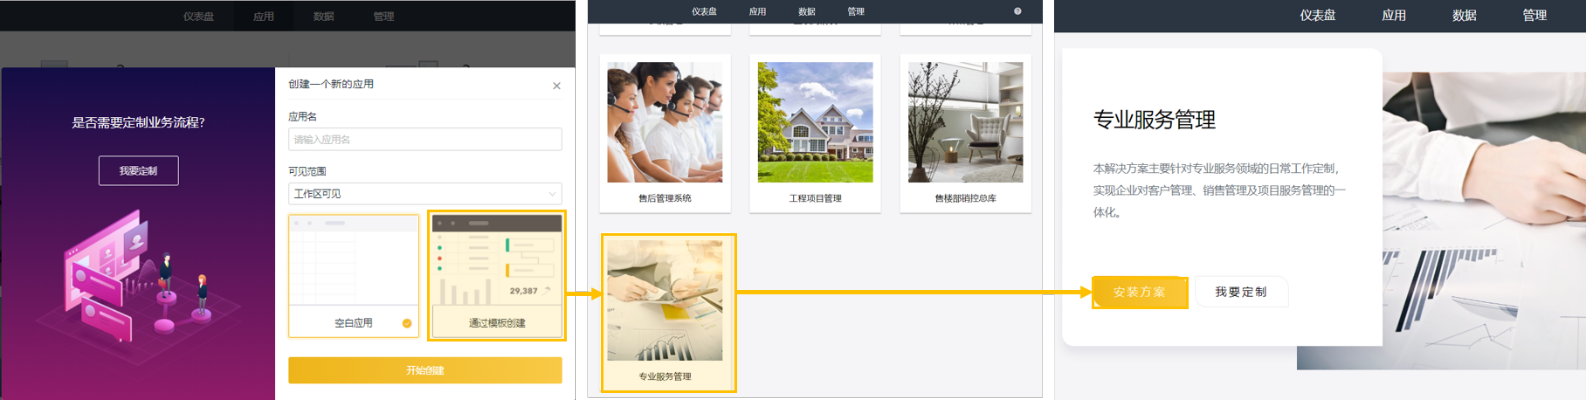This screenshot has width=1586, height=400.
Task: Click the yellow 安装方案 install button
Action: 1139,292
